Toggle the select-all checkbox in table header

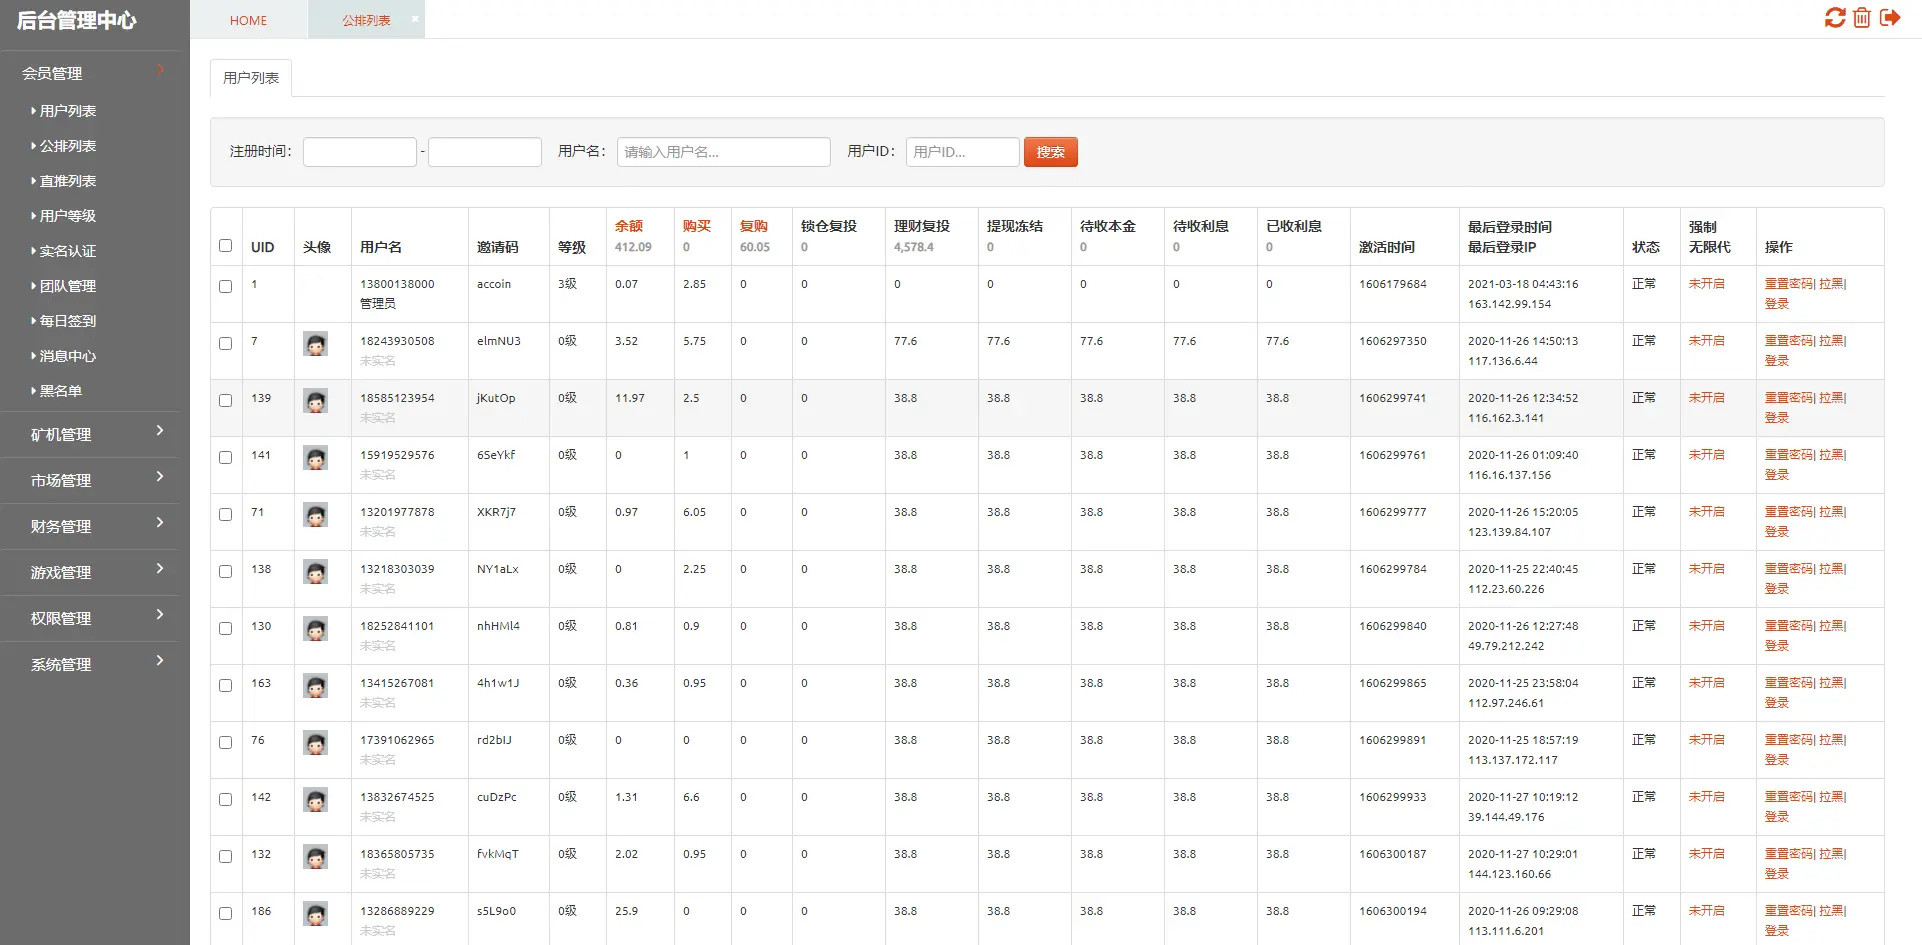[225, 246]
